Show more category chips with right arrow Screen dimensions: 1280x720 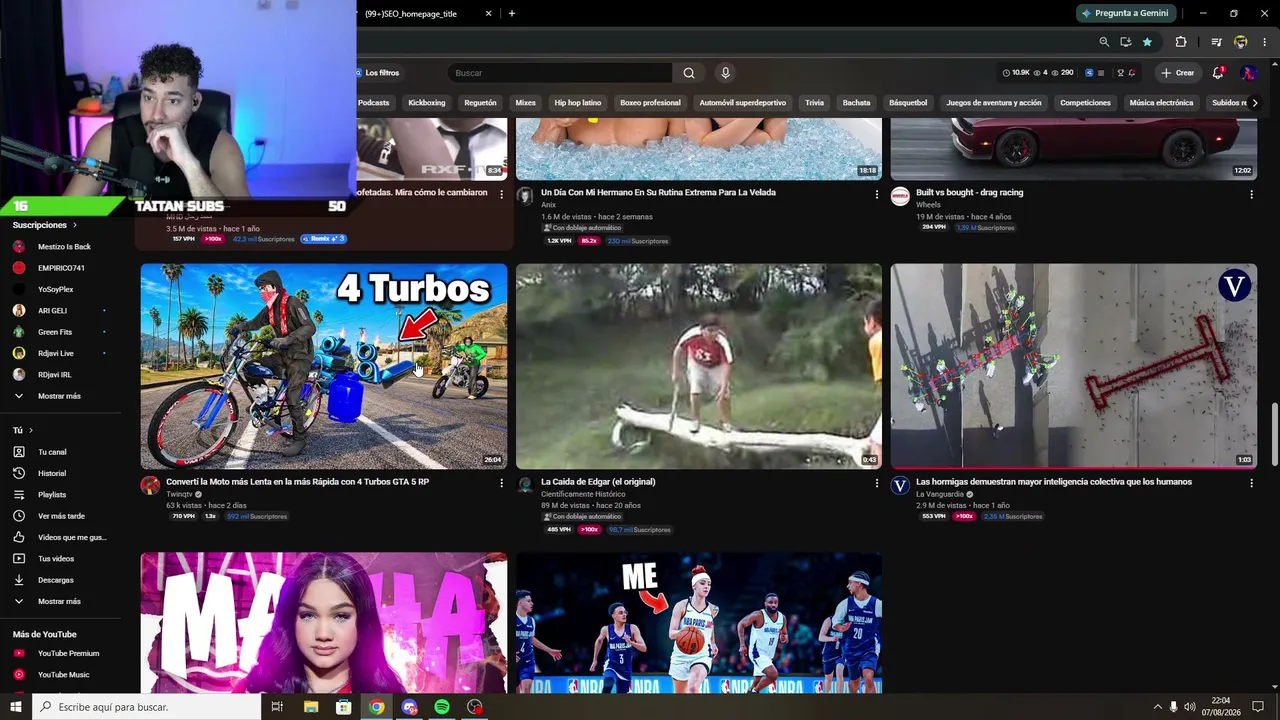coord(1255,103)
